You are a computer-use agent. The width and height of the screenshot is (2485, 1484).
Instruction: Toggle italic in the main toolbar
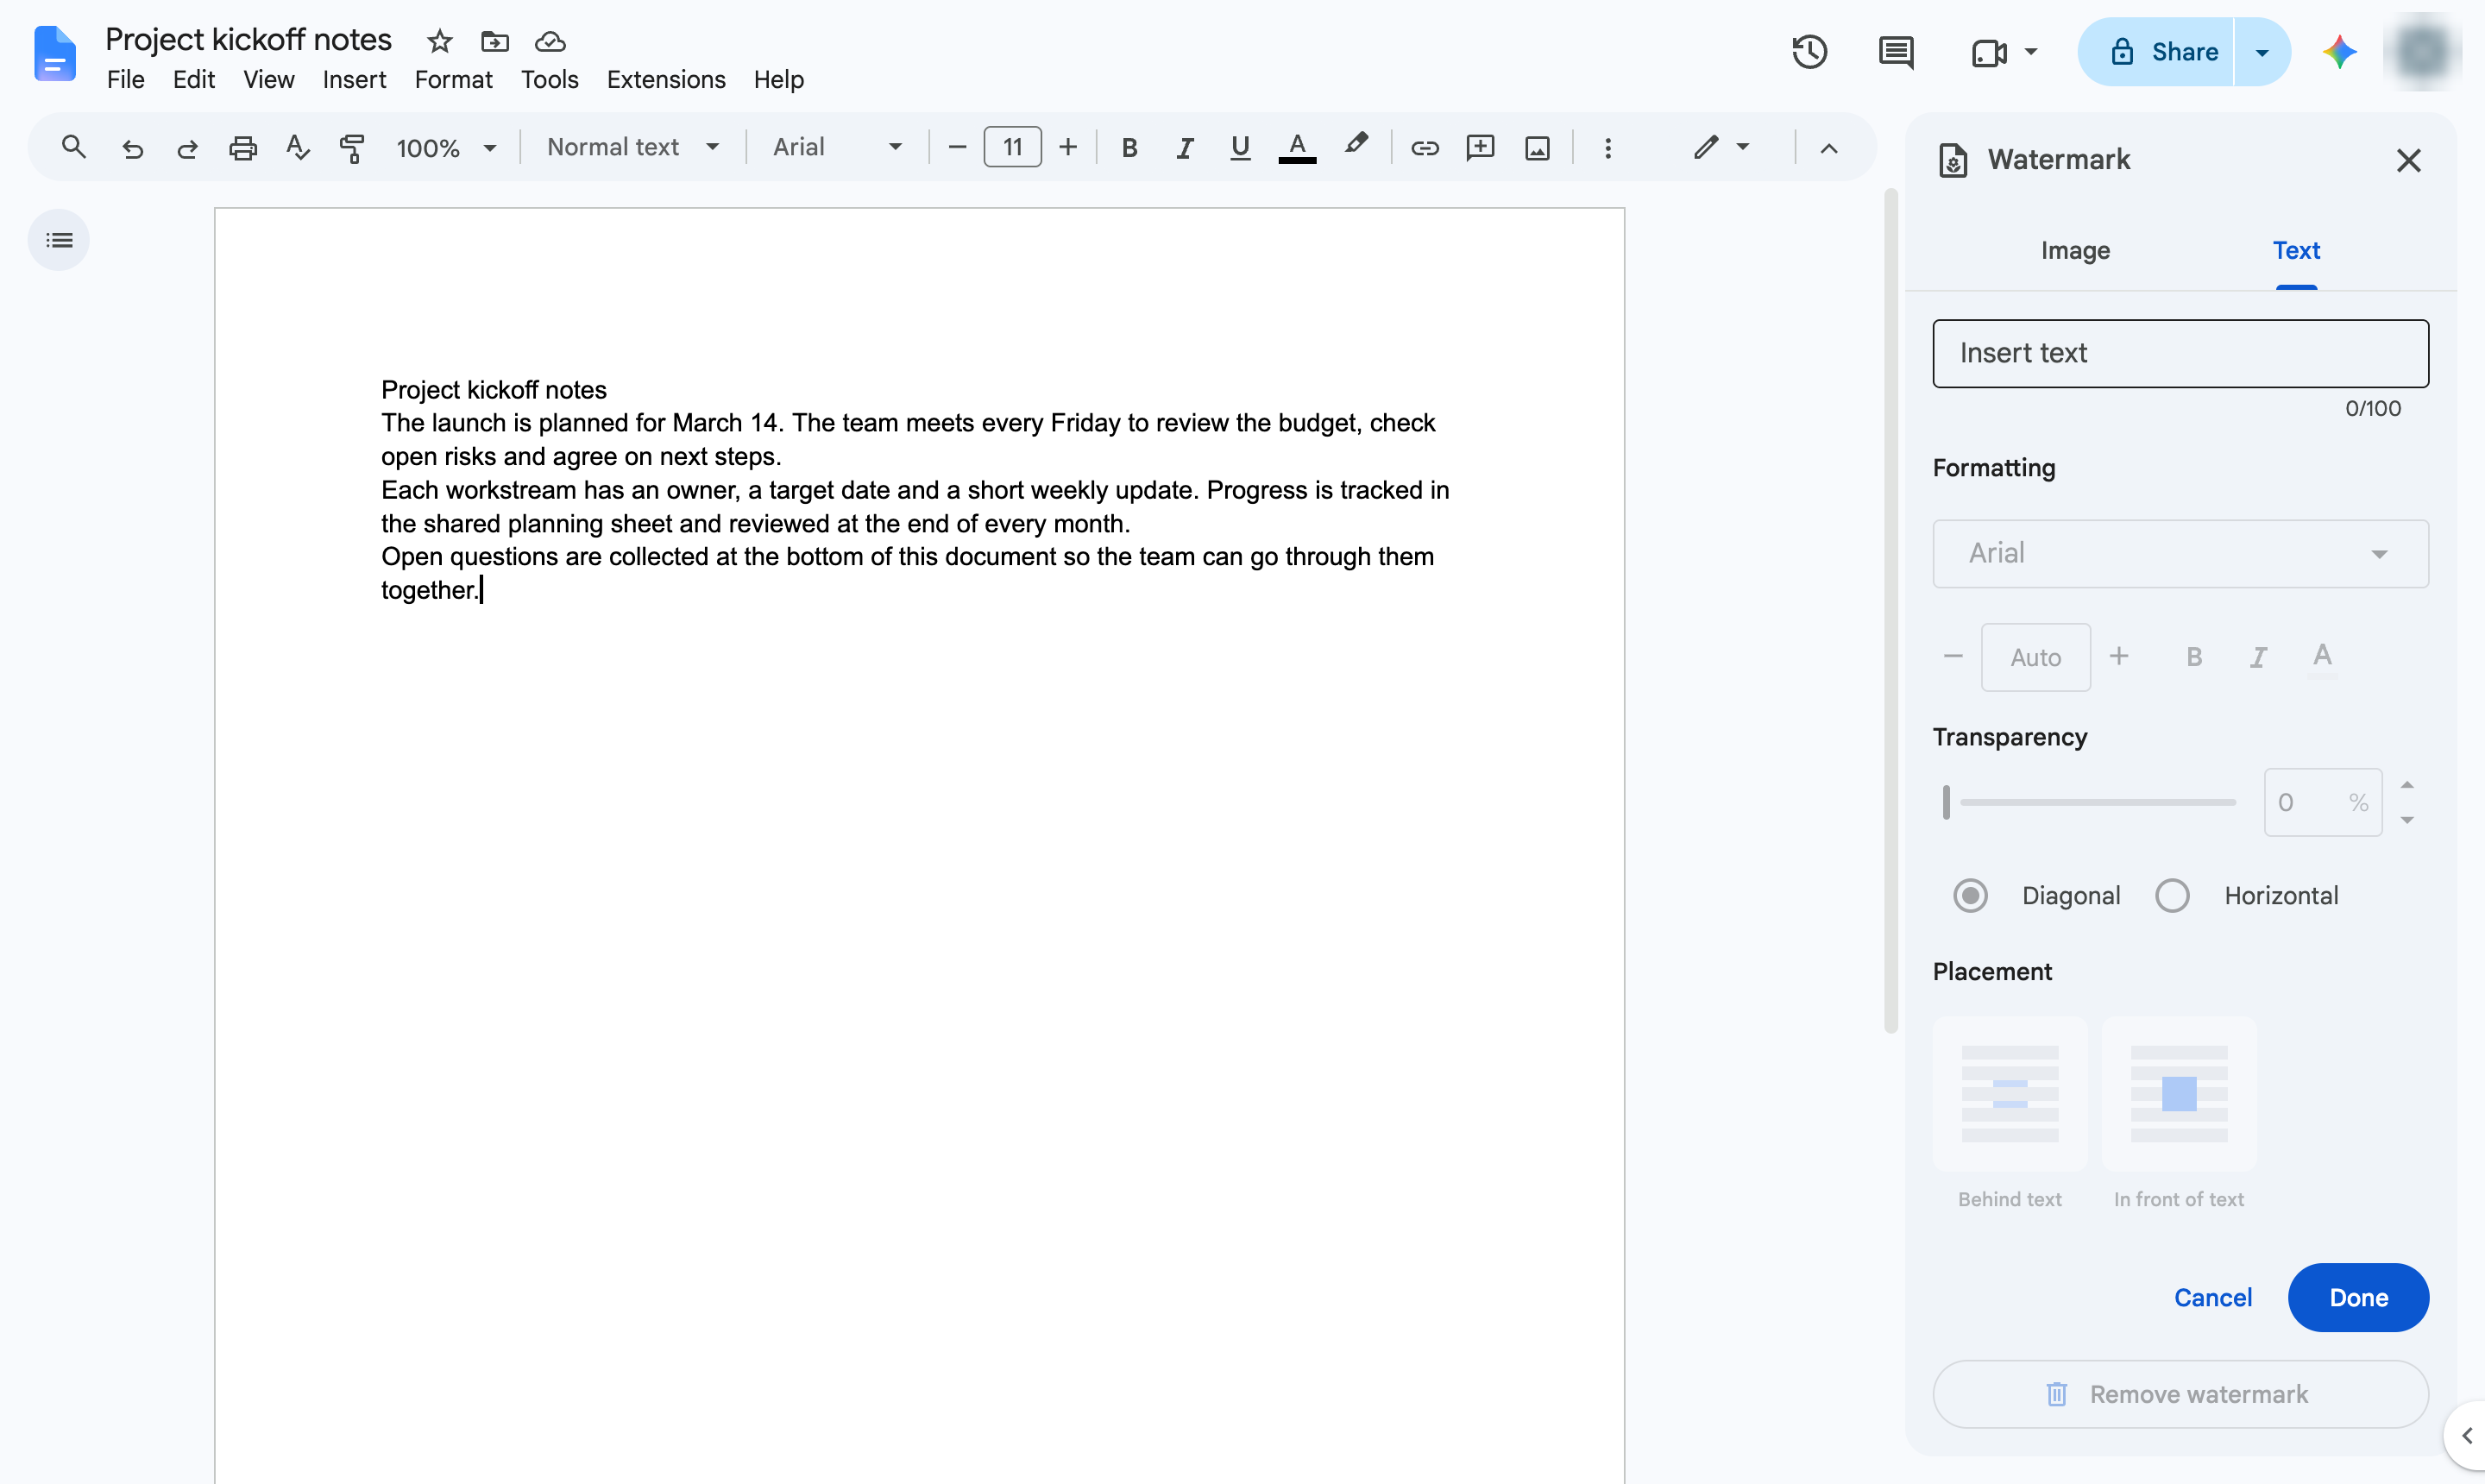(x=1185, y=148)
